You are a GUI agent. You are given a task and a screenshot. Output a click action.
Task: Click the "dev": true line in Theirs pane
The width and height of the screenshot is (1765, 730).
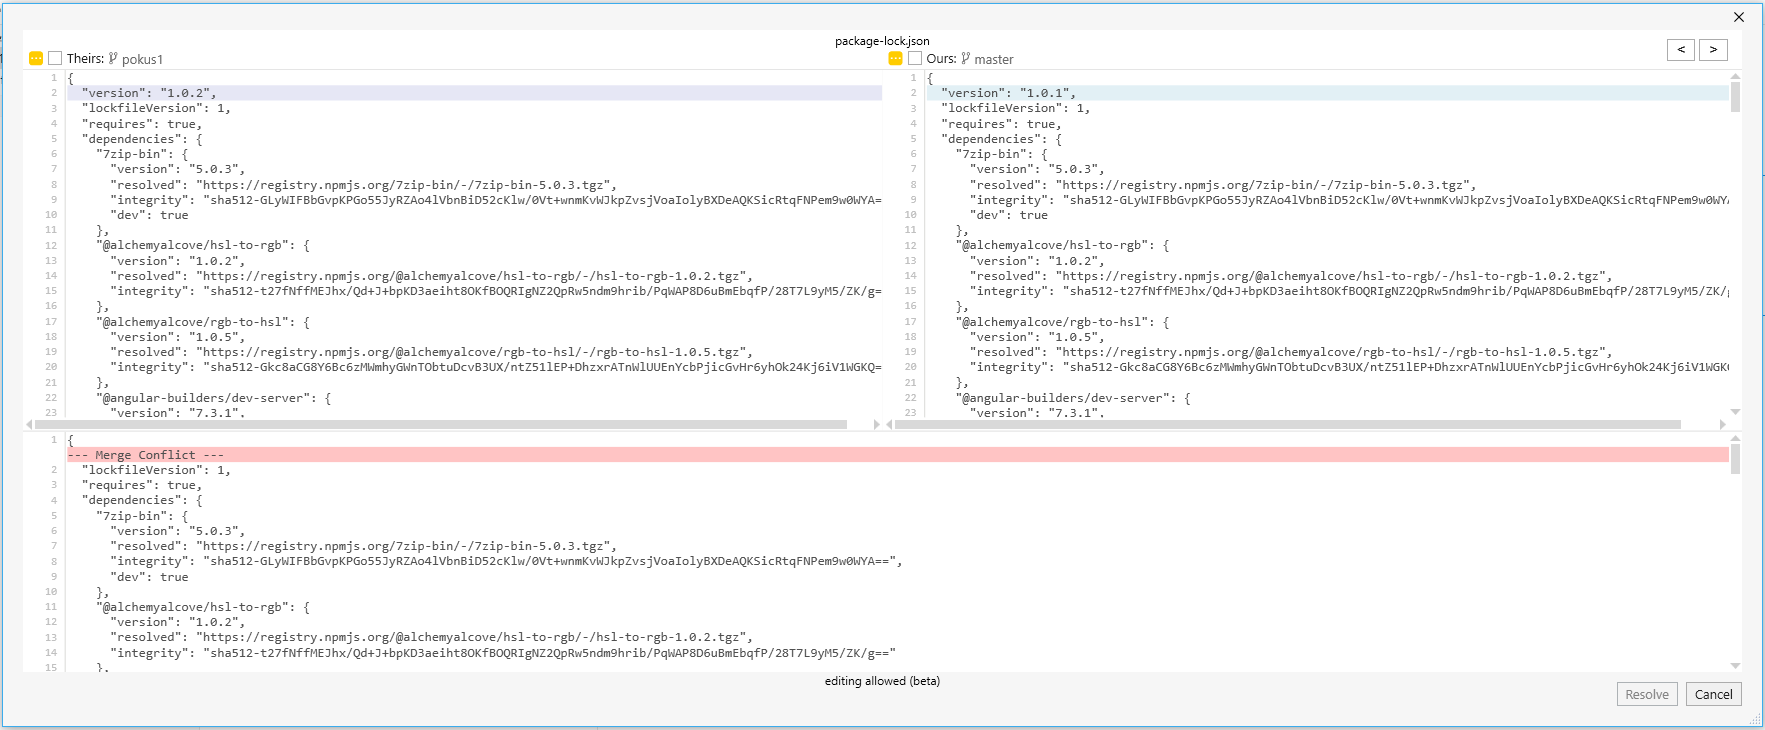(x=149, y=215)
